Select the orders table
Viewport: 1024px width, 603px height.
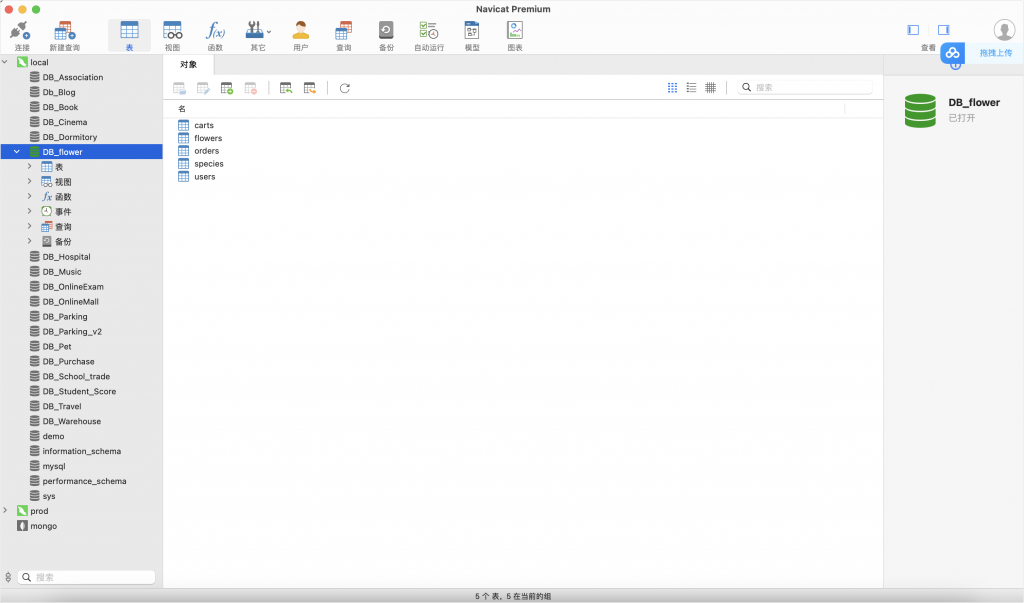[206, 151]
